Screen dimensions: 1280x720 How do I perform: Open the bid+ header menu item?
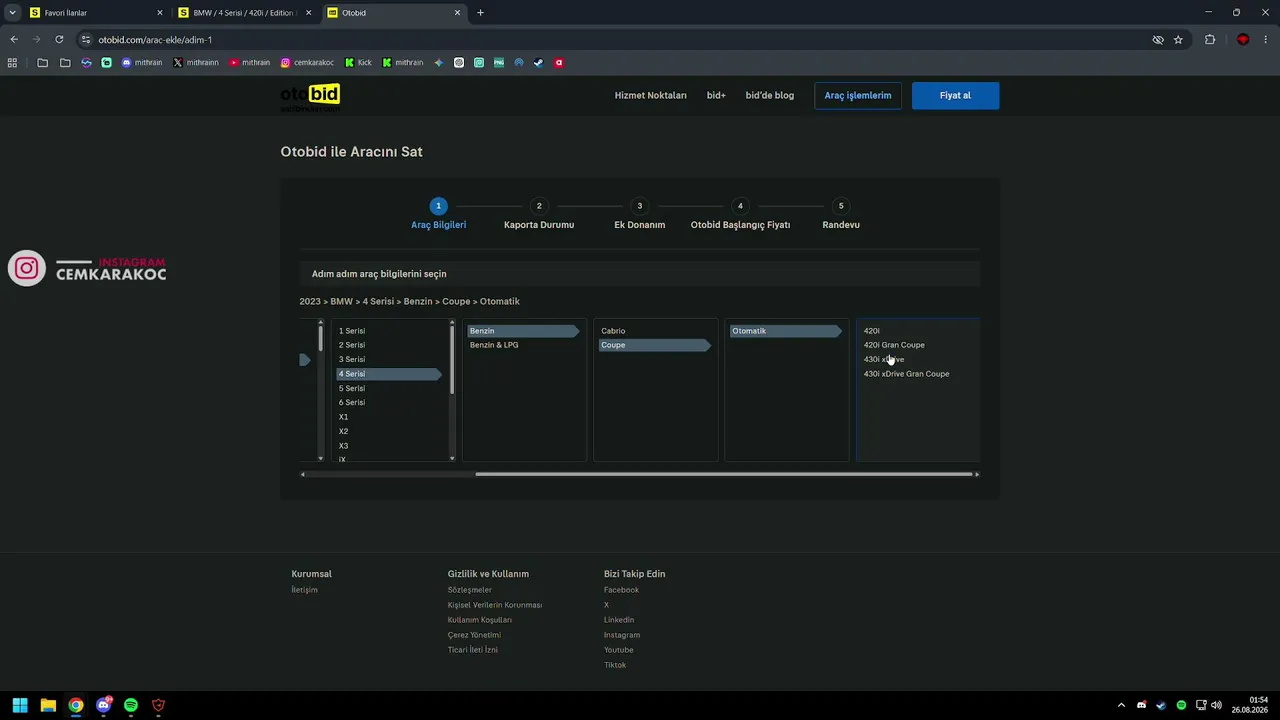pos(716,96)
